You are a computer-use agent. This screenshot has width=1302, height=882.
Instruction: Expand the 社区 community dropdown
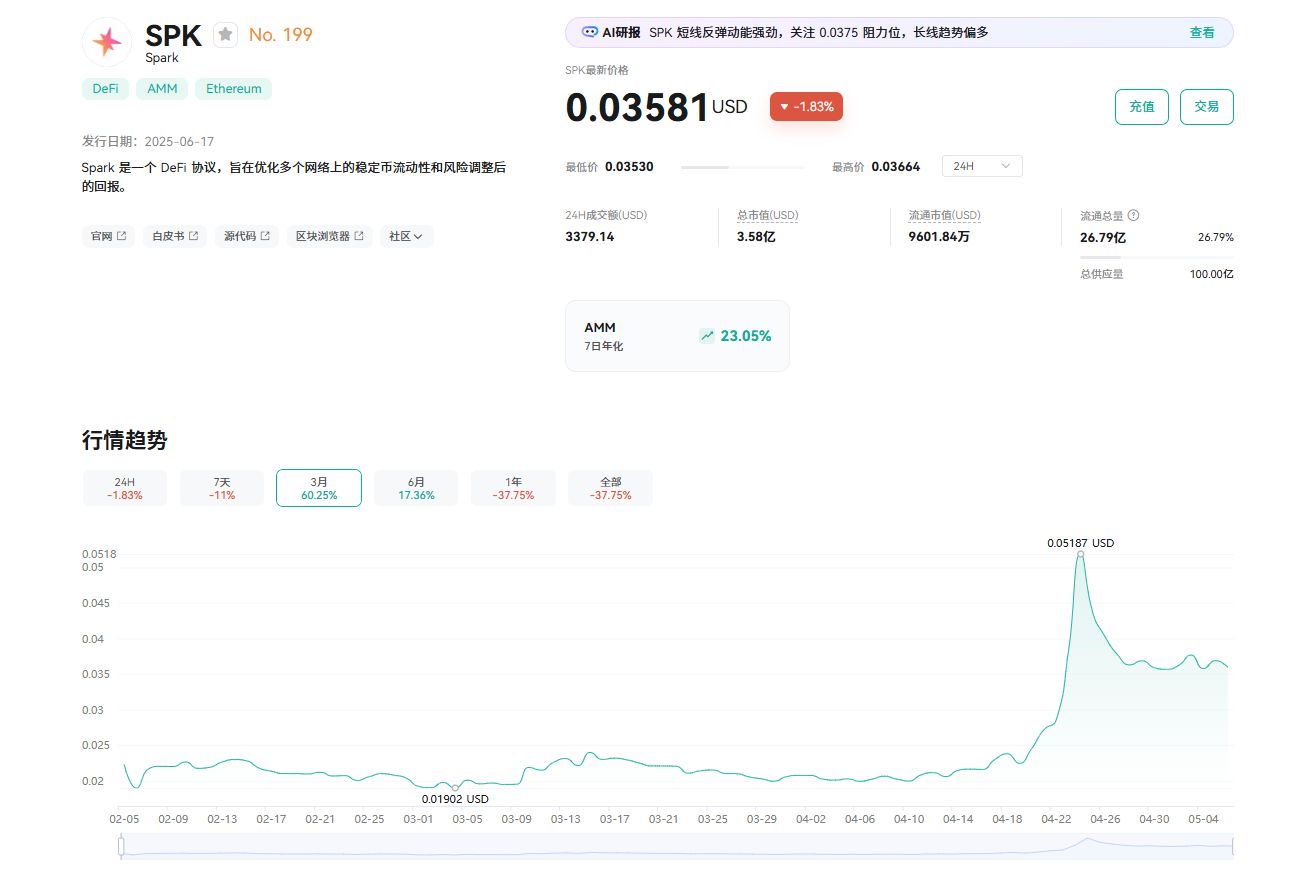click(x=406, y=236)
